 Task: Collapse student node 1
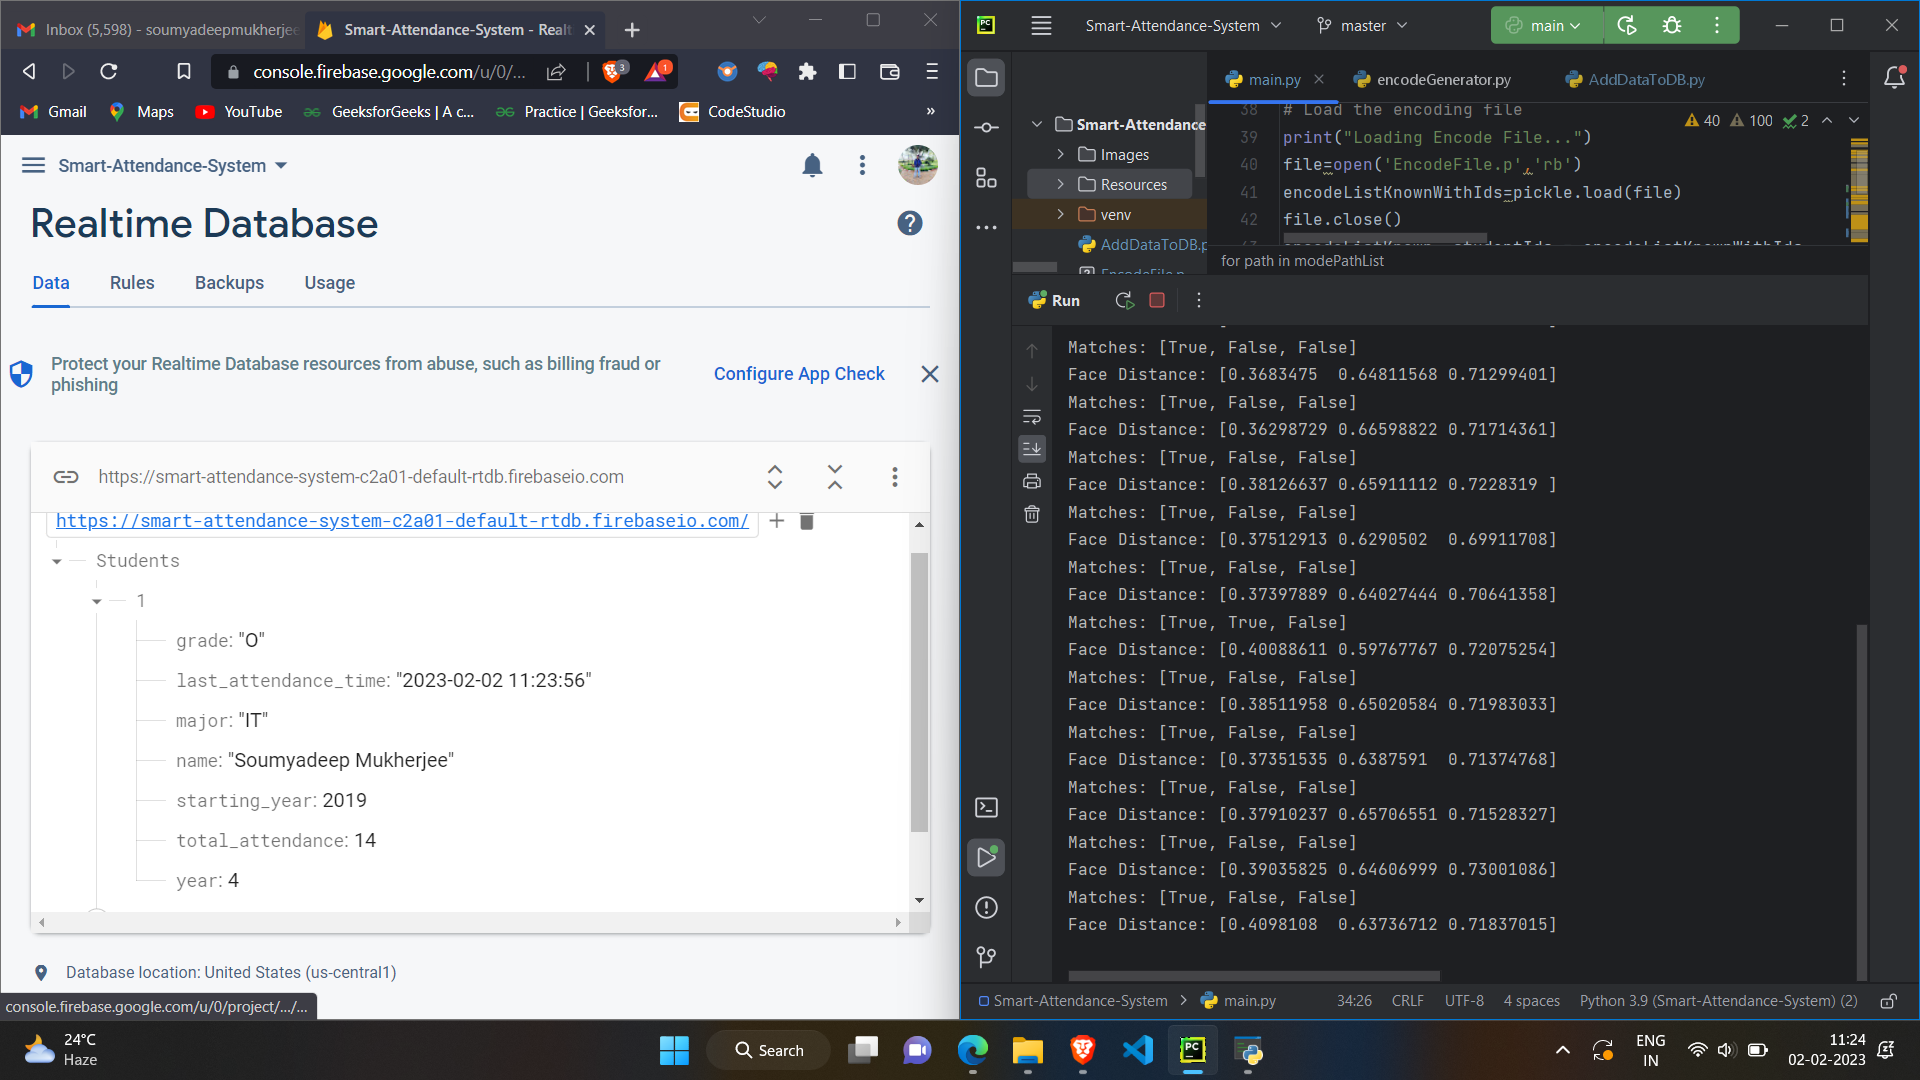pyautogui.click(x=97, y=601)
